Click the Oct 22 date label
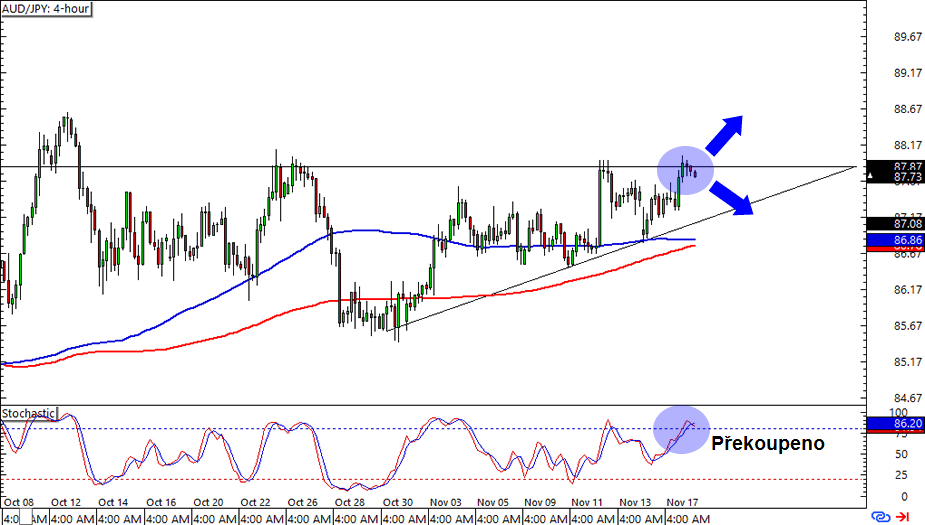 255,503
